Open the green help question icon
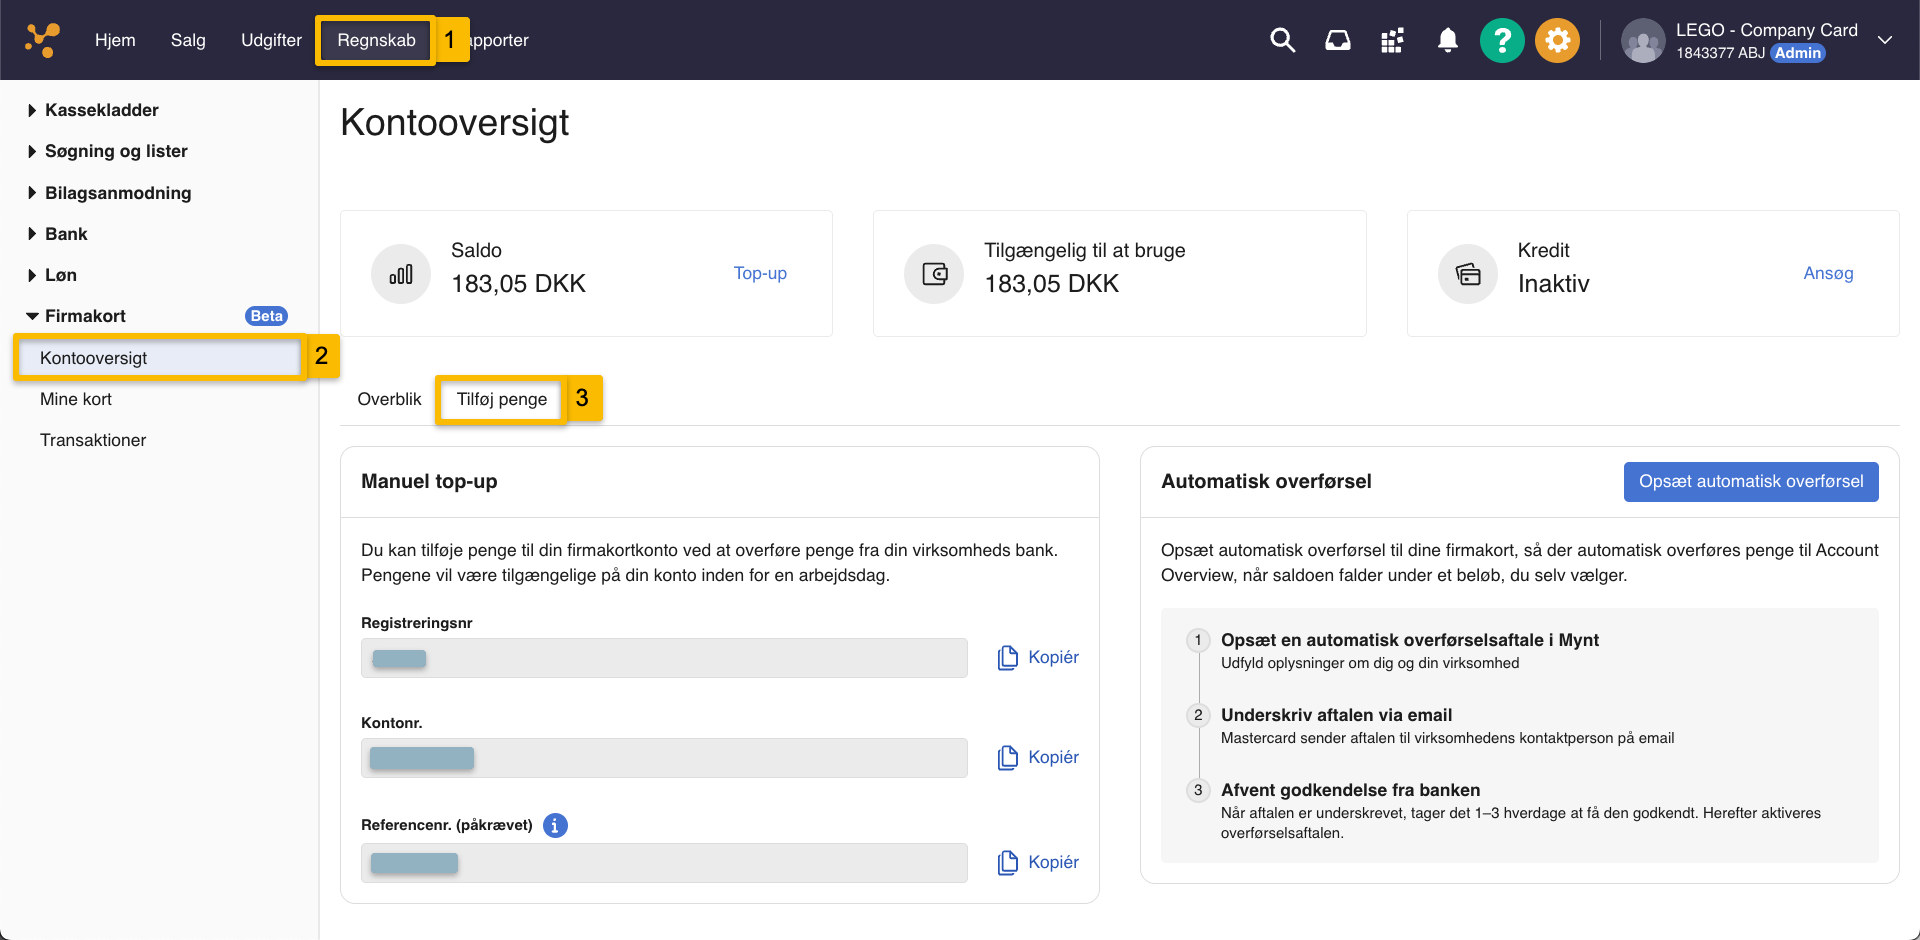1920x940 pixels. click(1501, 41)
